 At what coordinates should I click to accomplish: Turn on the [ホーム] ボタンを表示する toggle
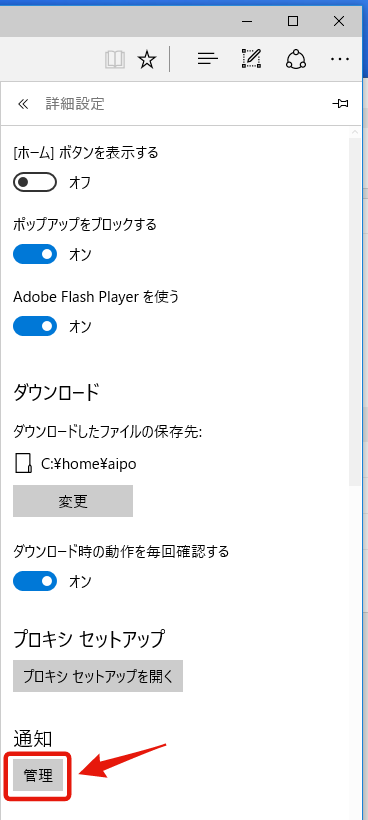coord(35,183)
